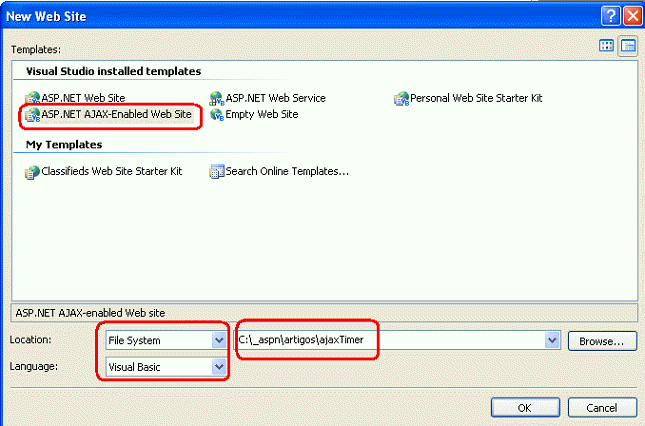
Task: Click the My Templates header
Action: (x=64, y=145)
